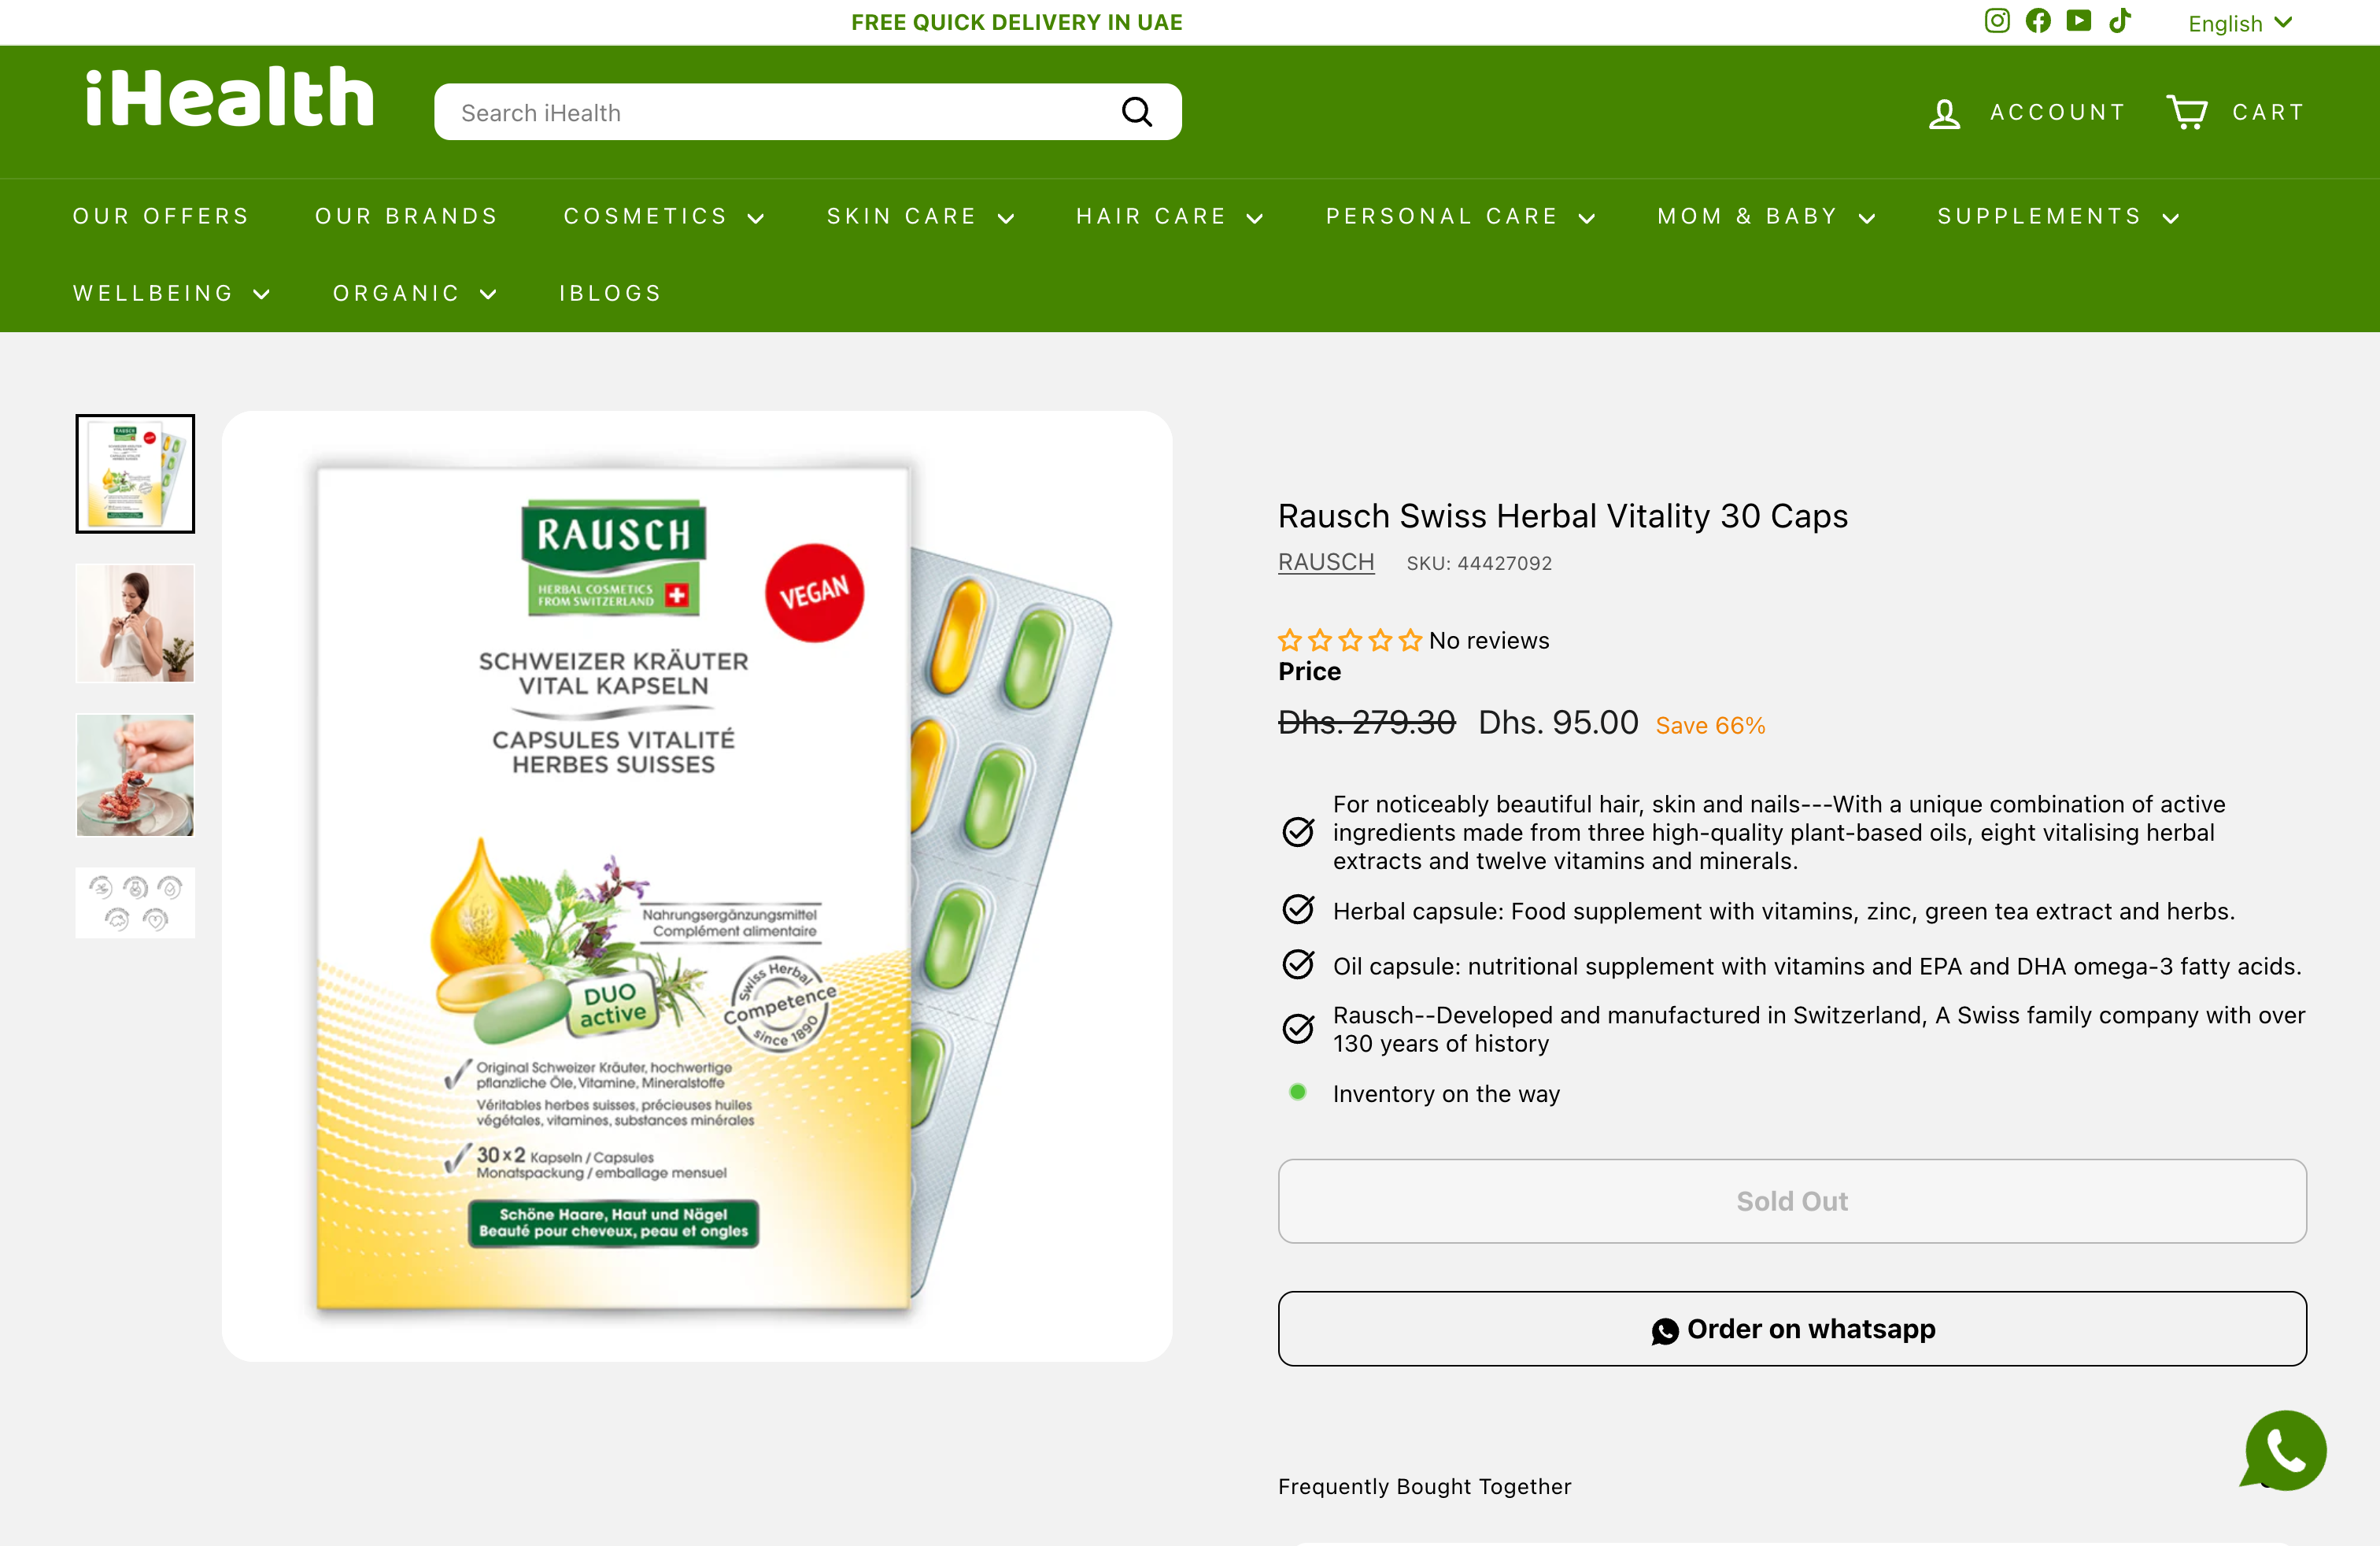Go to the iBlogs menu item
This screenshot has height=1546, width=2380.
pos(610,293)
